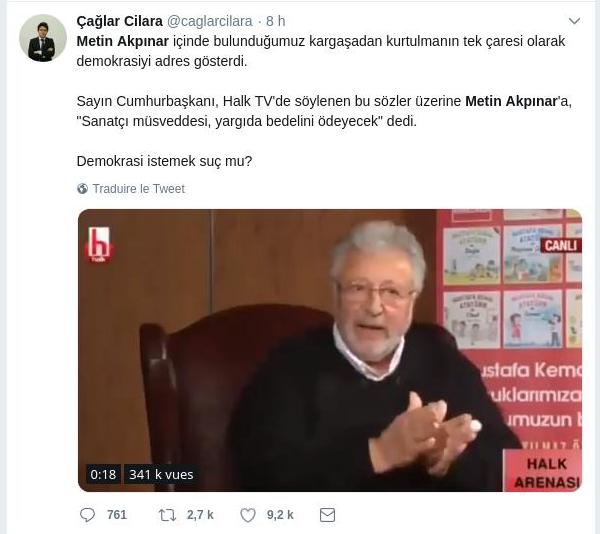Click the 761 replies count
Screen dimensions: 600x534
[117, 515]
